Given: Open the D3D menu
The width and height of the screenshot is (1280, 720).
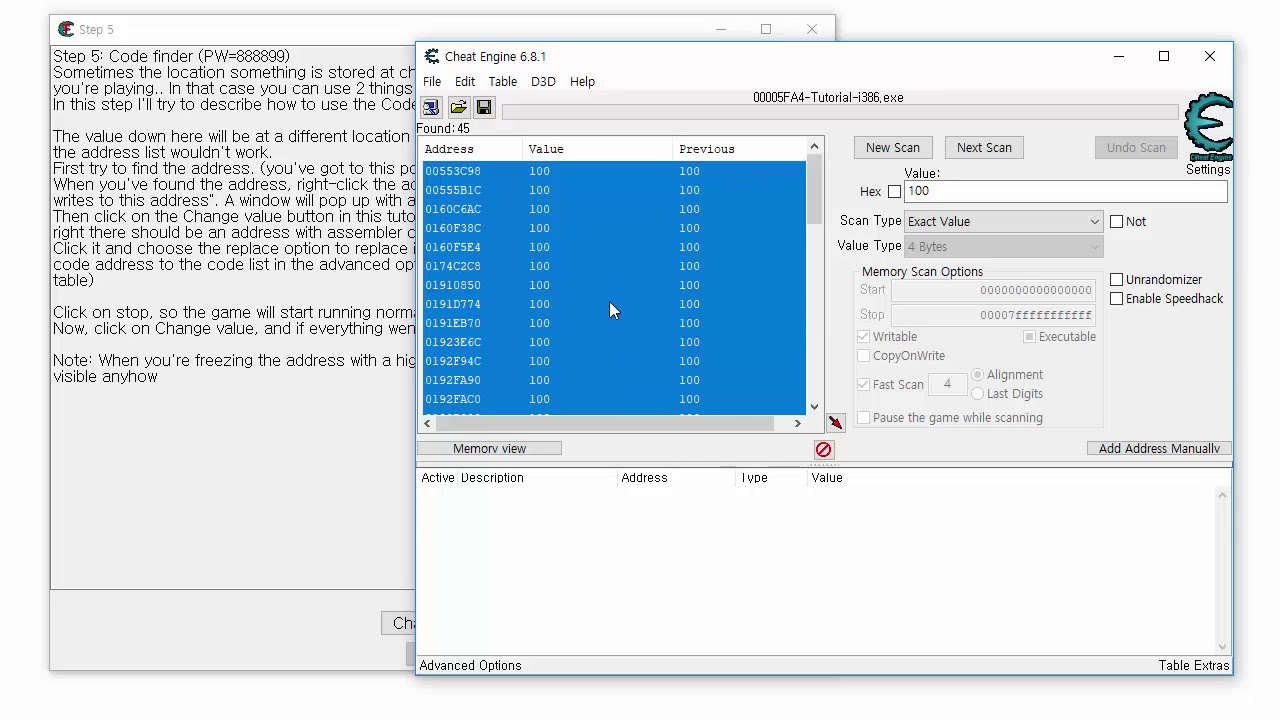Looking at the screenshot, I should point(543,82).
